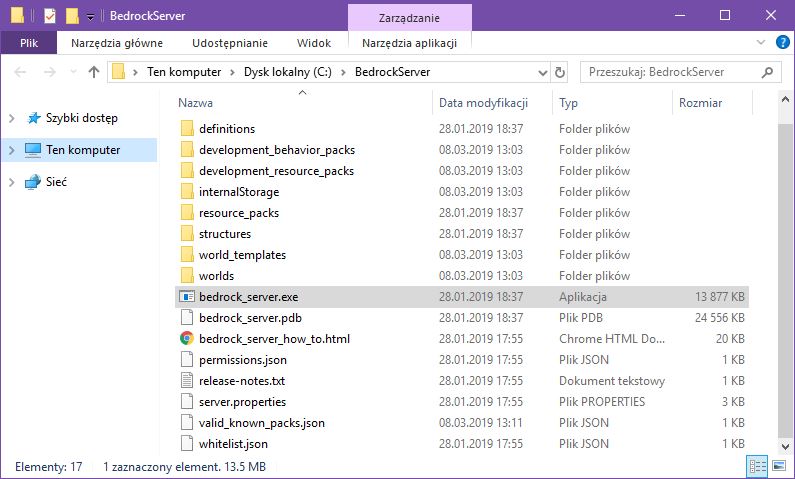Viewport: 795px width, 479px height.
Task: Click the New folder quick access icon
Action: pos(72,16)
